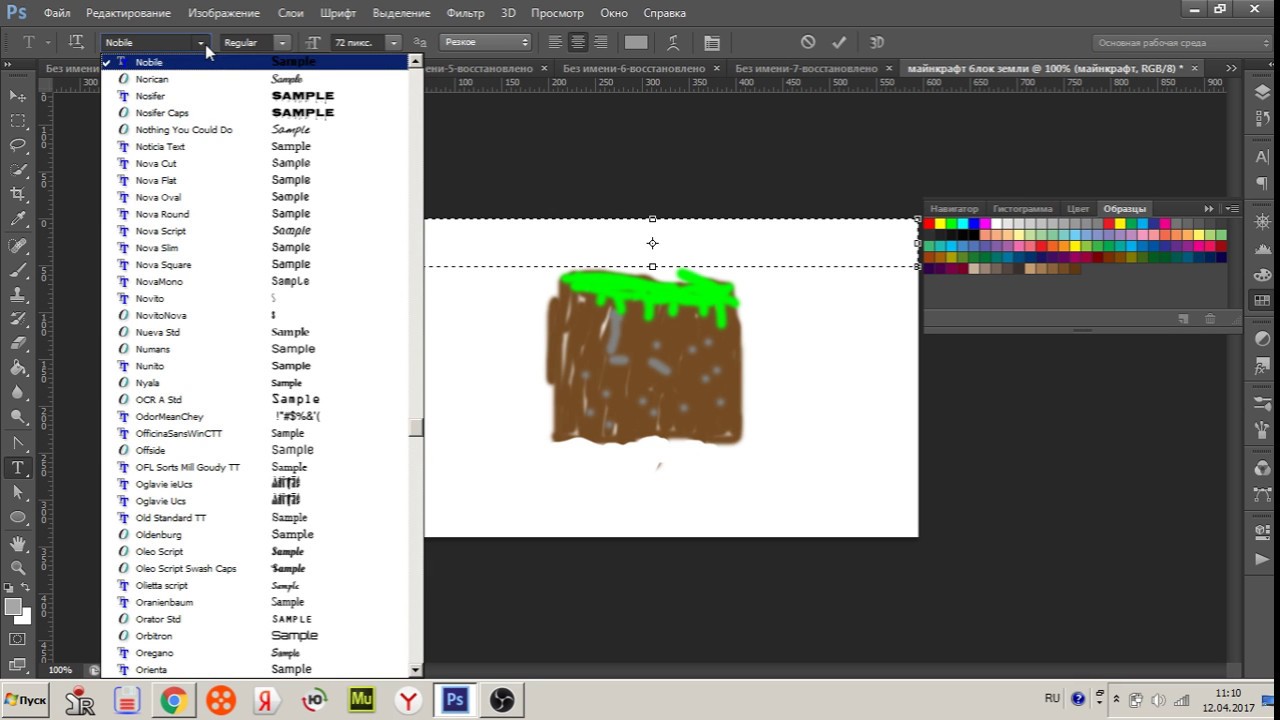Open the Редактирование menu
The height and width of the screenshot is (720, 1280).
tap(128, 13)
